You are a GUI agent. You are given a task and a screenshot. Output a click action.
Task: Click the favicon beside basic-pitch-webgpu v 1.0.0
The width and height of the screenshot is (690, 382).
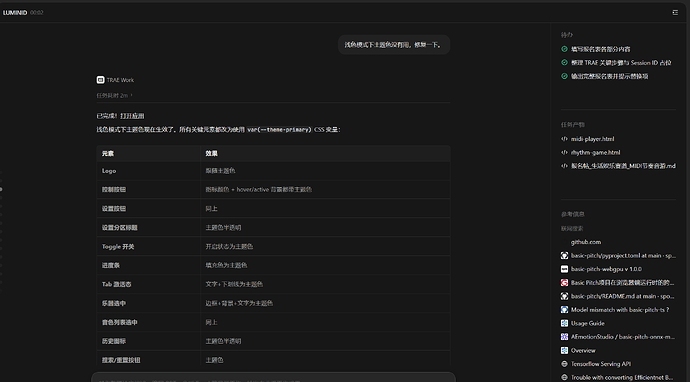564,269
